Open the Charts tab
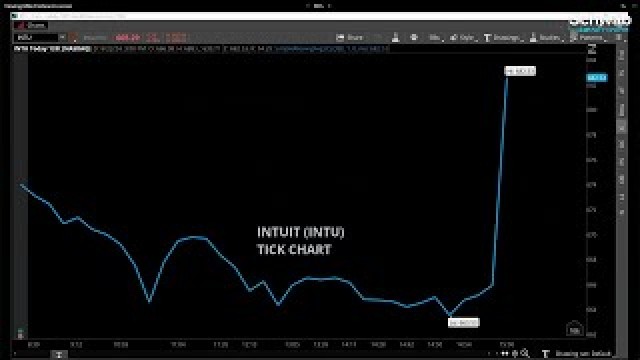 click(31, 26)
